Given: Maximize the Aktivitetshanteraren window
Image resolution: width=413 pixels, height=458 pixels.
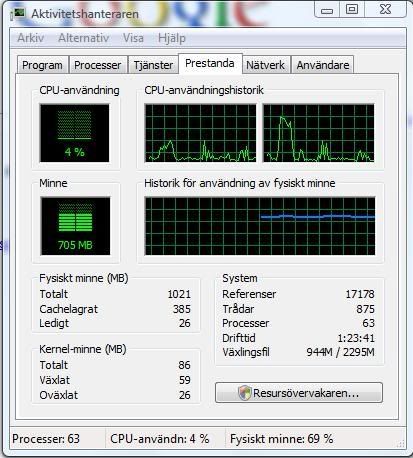Looking at the screenshot, I should point(352,9).
